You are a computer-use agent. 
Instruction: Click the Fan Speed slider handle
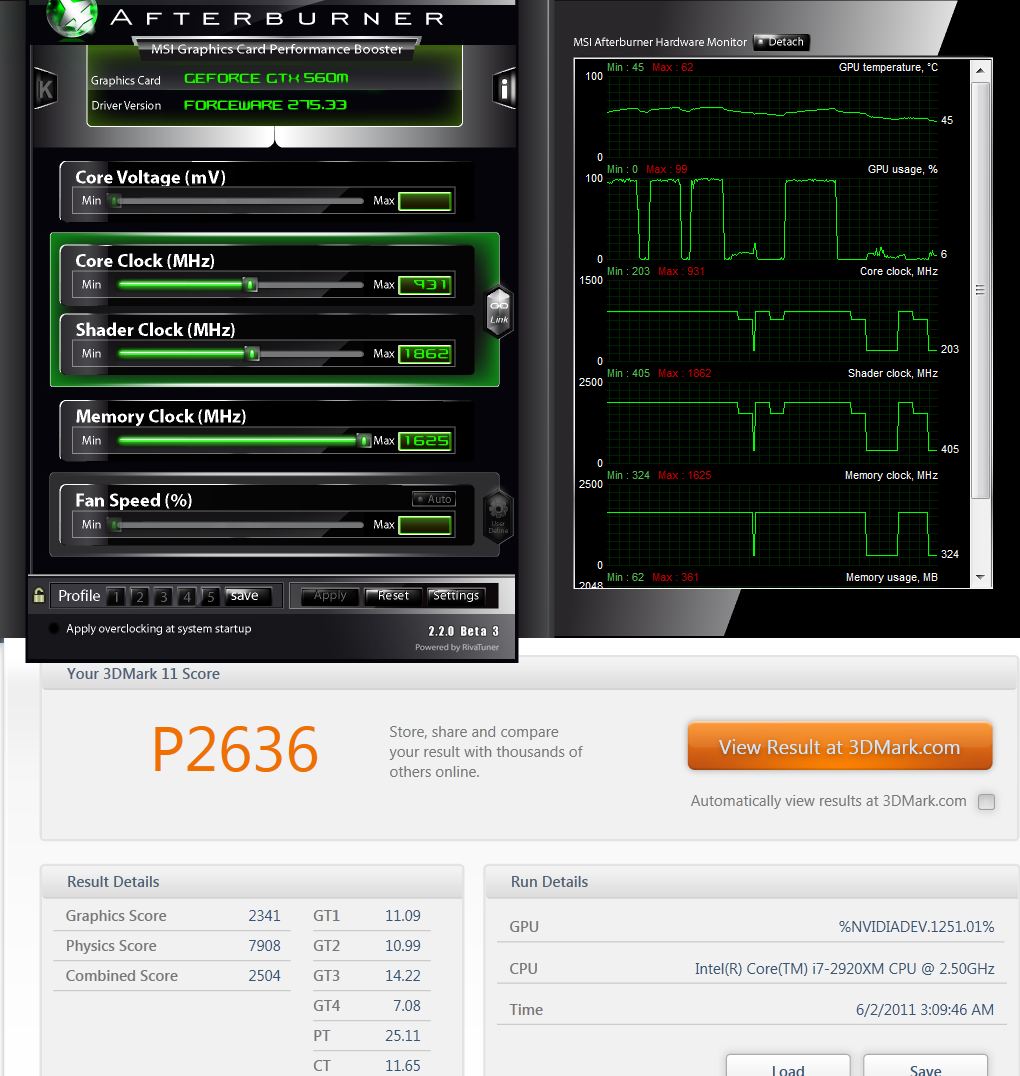(x=116, y=525)
